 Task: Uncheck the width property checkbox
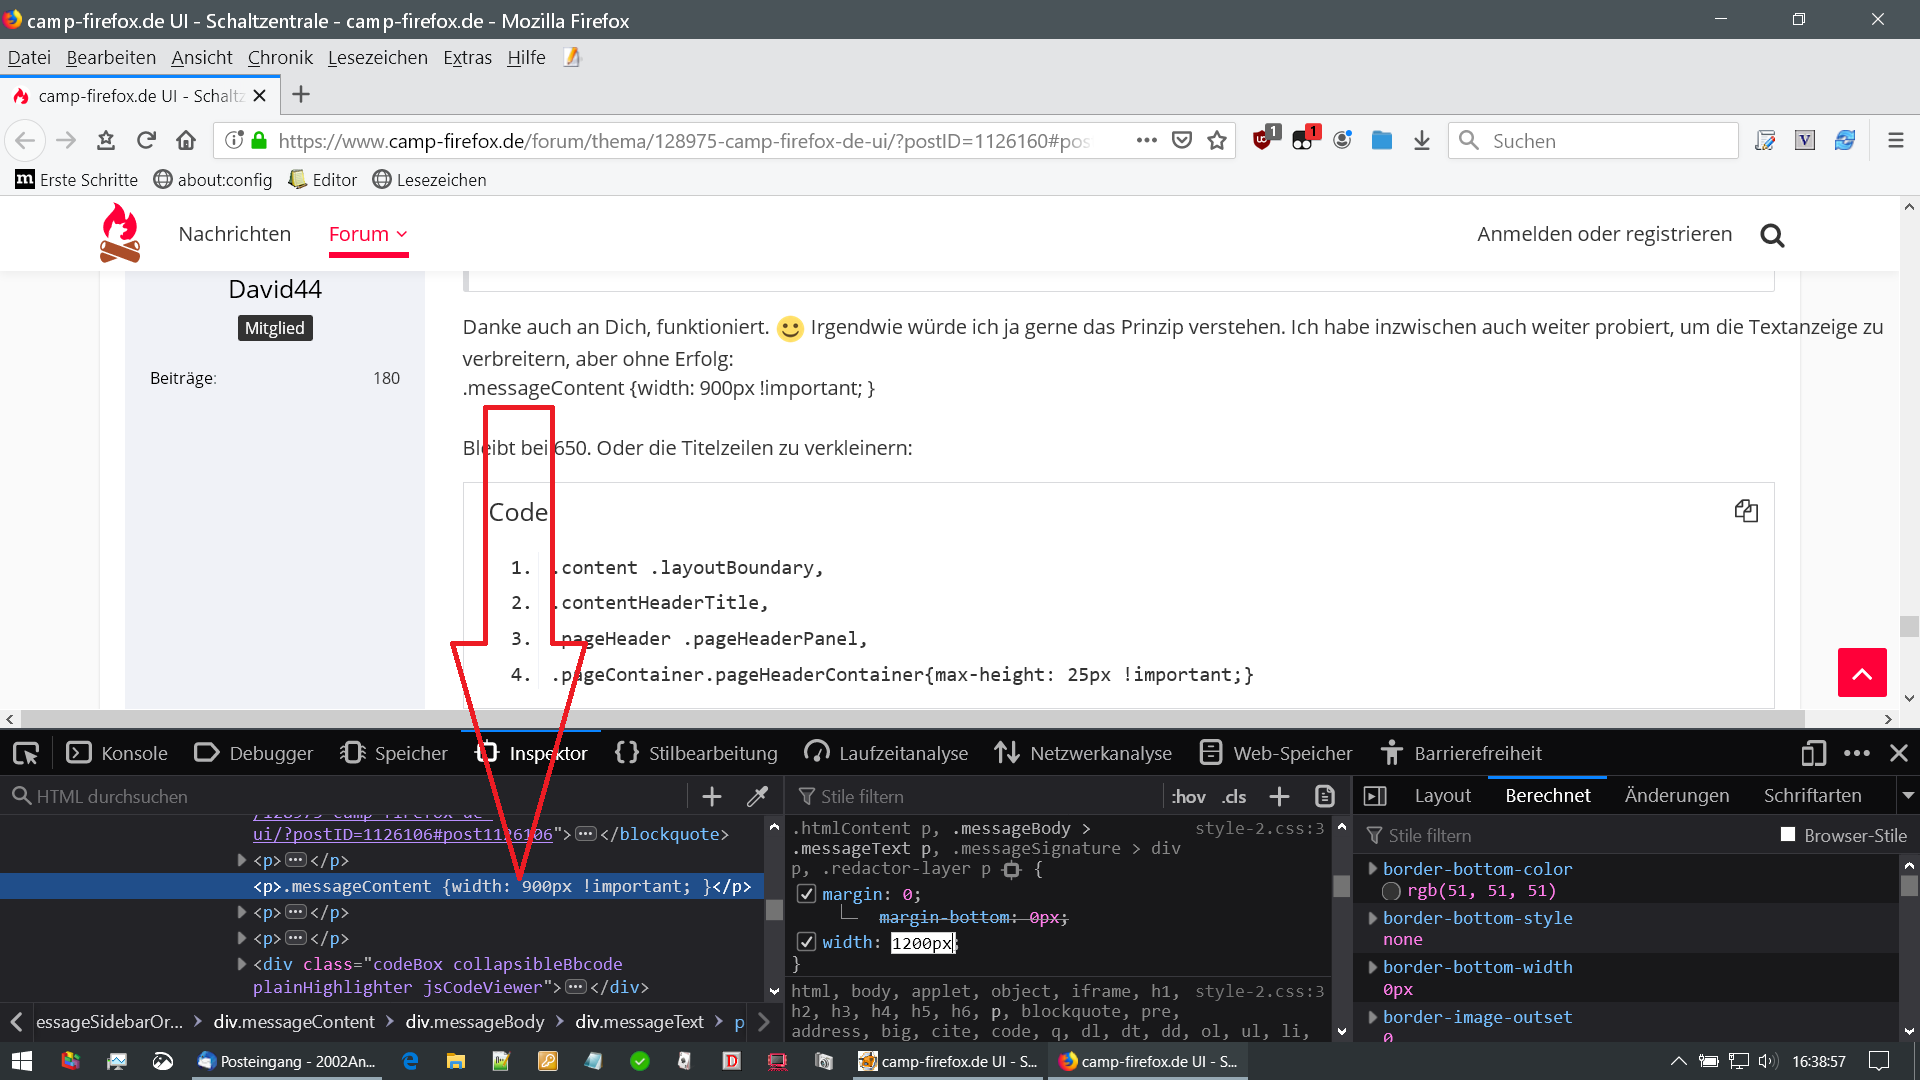(807, 942)
